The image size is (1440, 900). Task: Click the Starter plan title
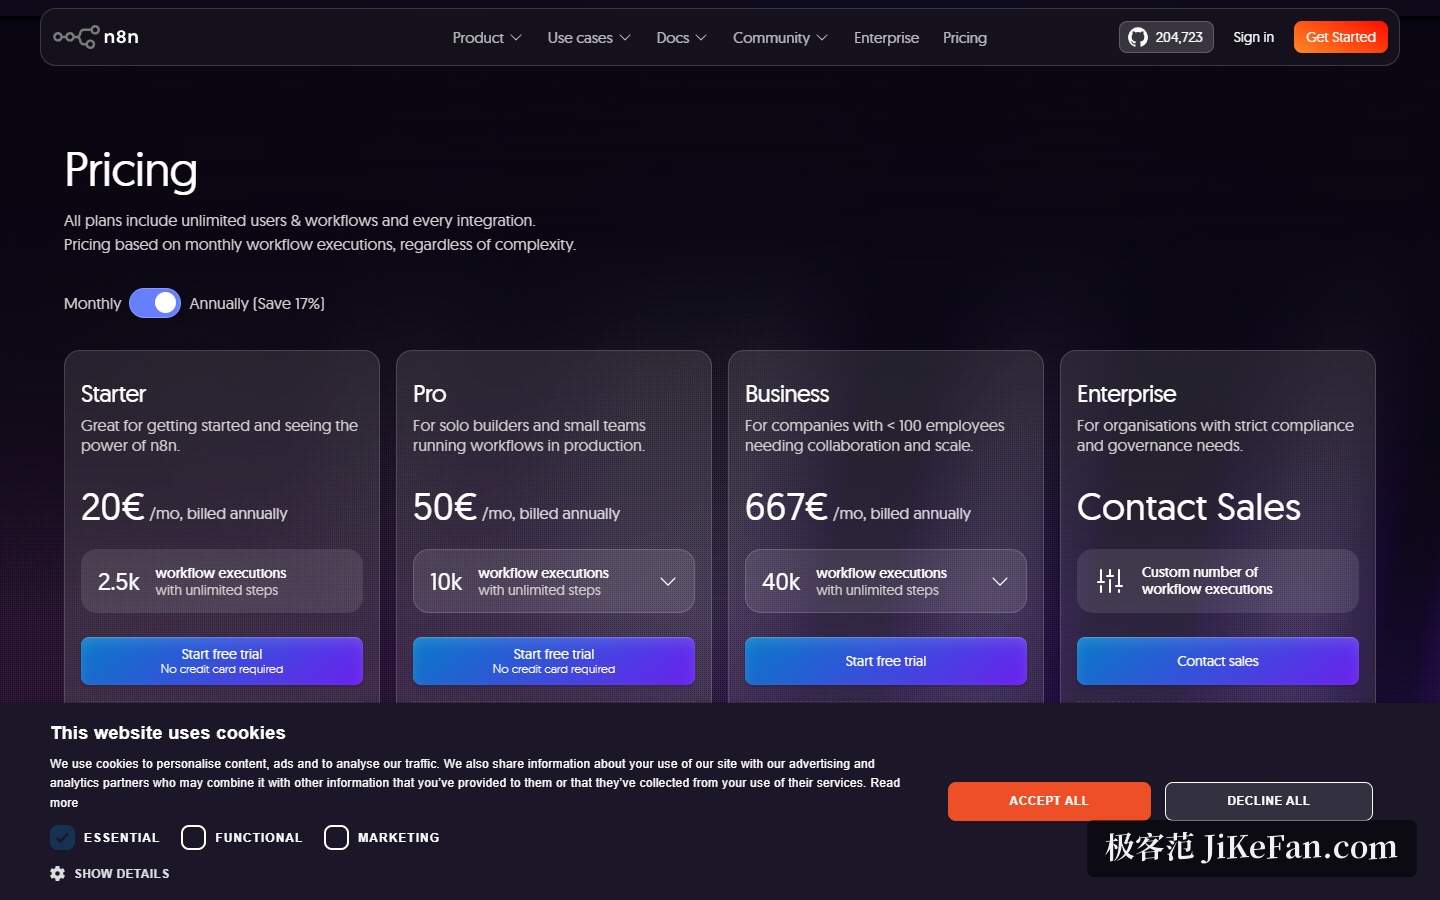click(x=113, y=394)
